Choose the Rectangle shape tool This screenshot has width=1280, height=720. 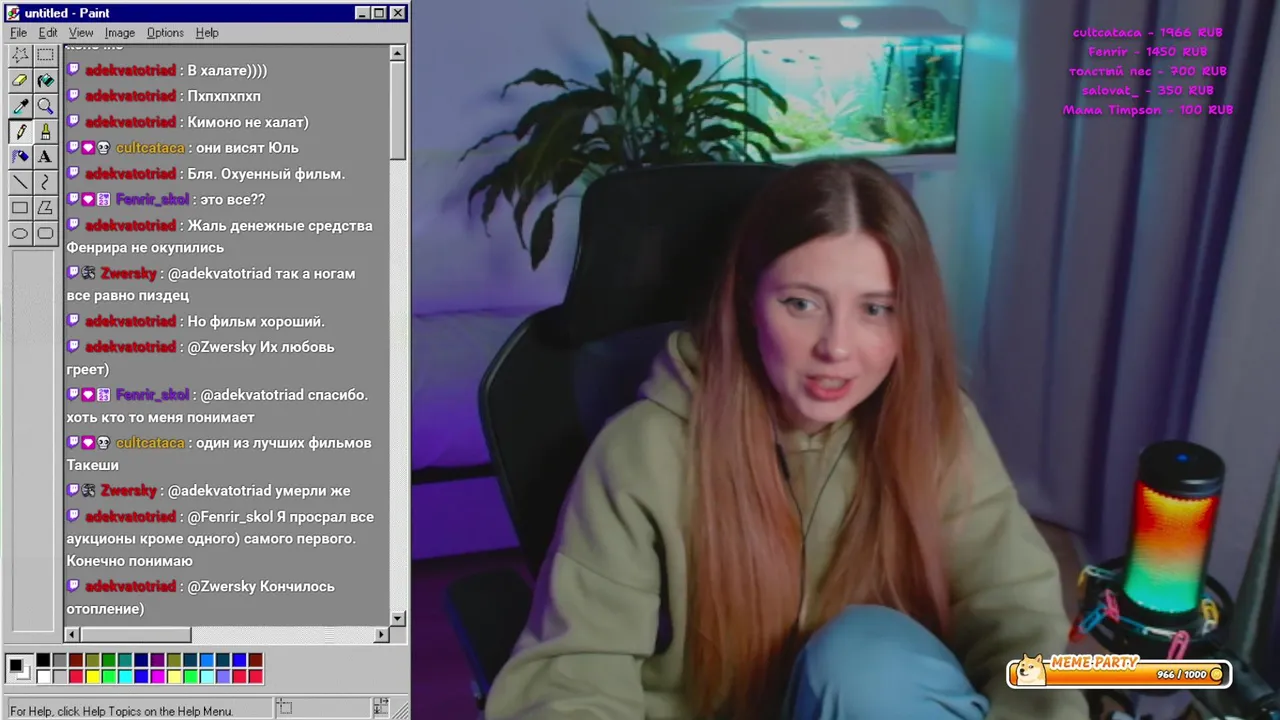coord(20,208)
